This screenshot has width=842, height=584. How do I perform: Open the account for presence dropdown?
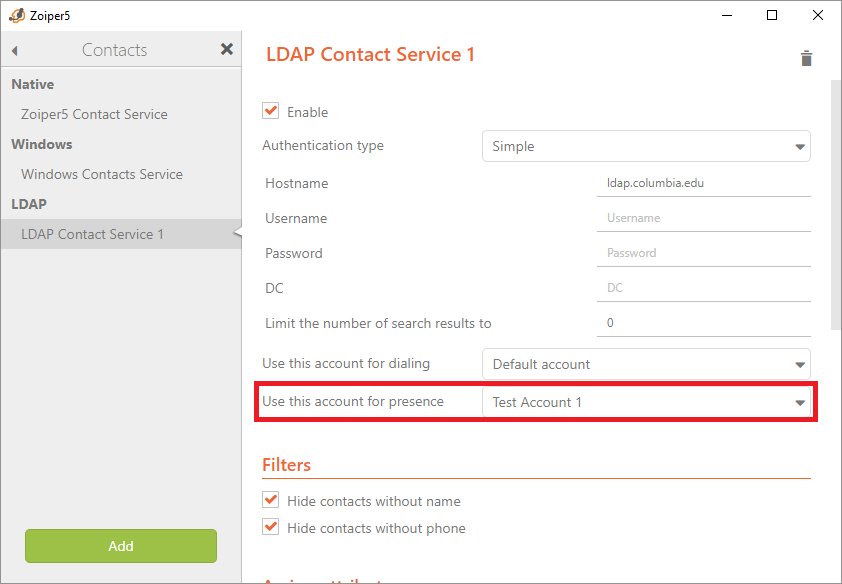(x=646, y=402)
